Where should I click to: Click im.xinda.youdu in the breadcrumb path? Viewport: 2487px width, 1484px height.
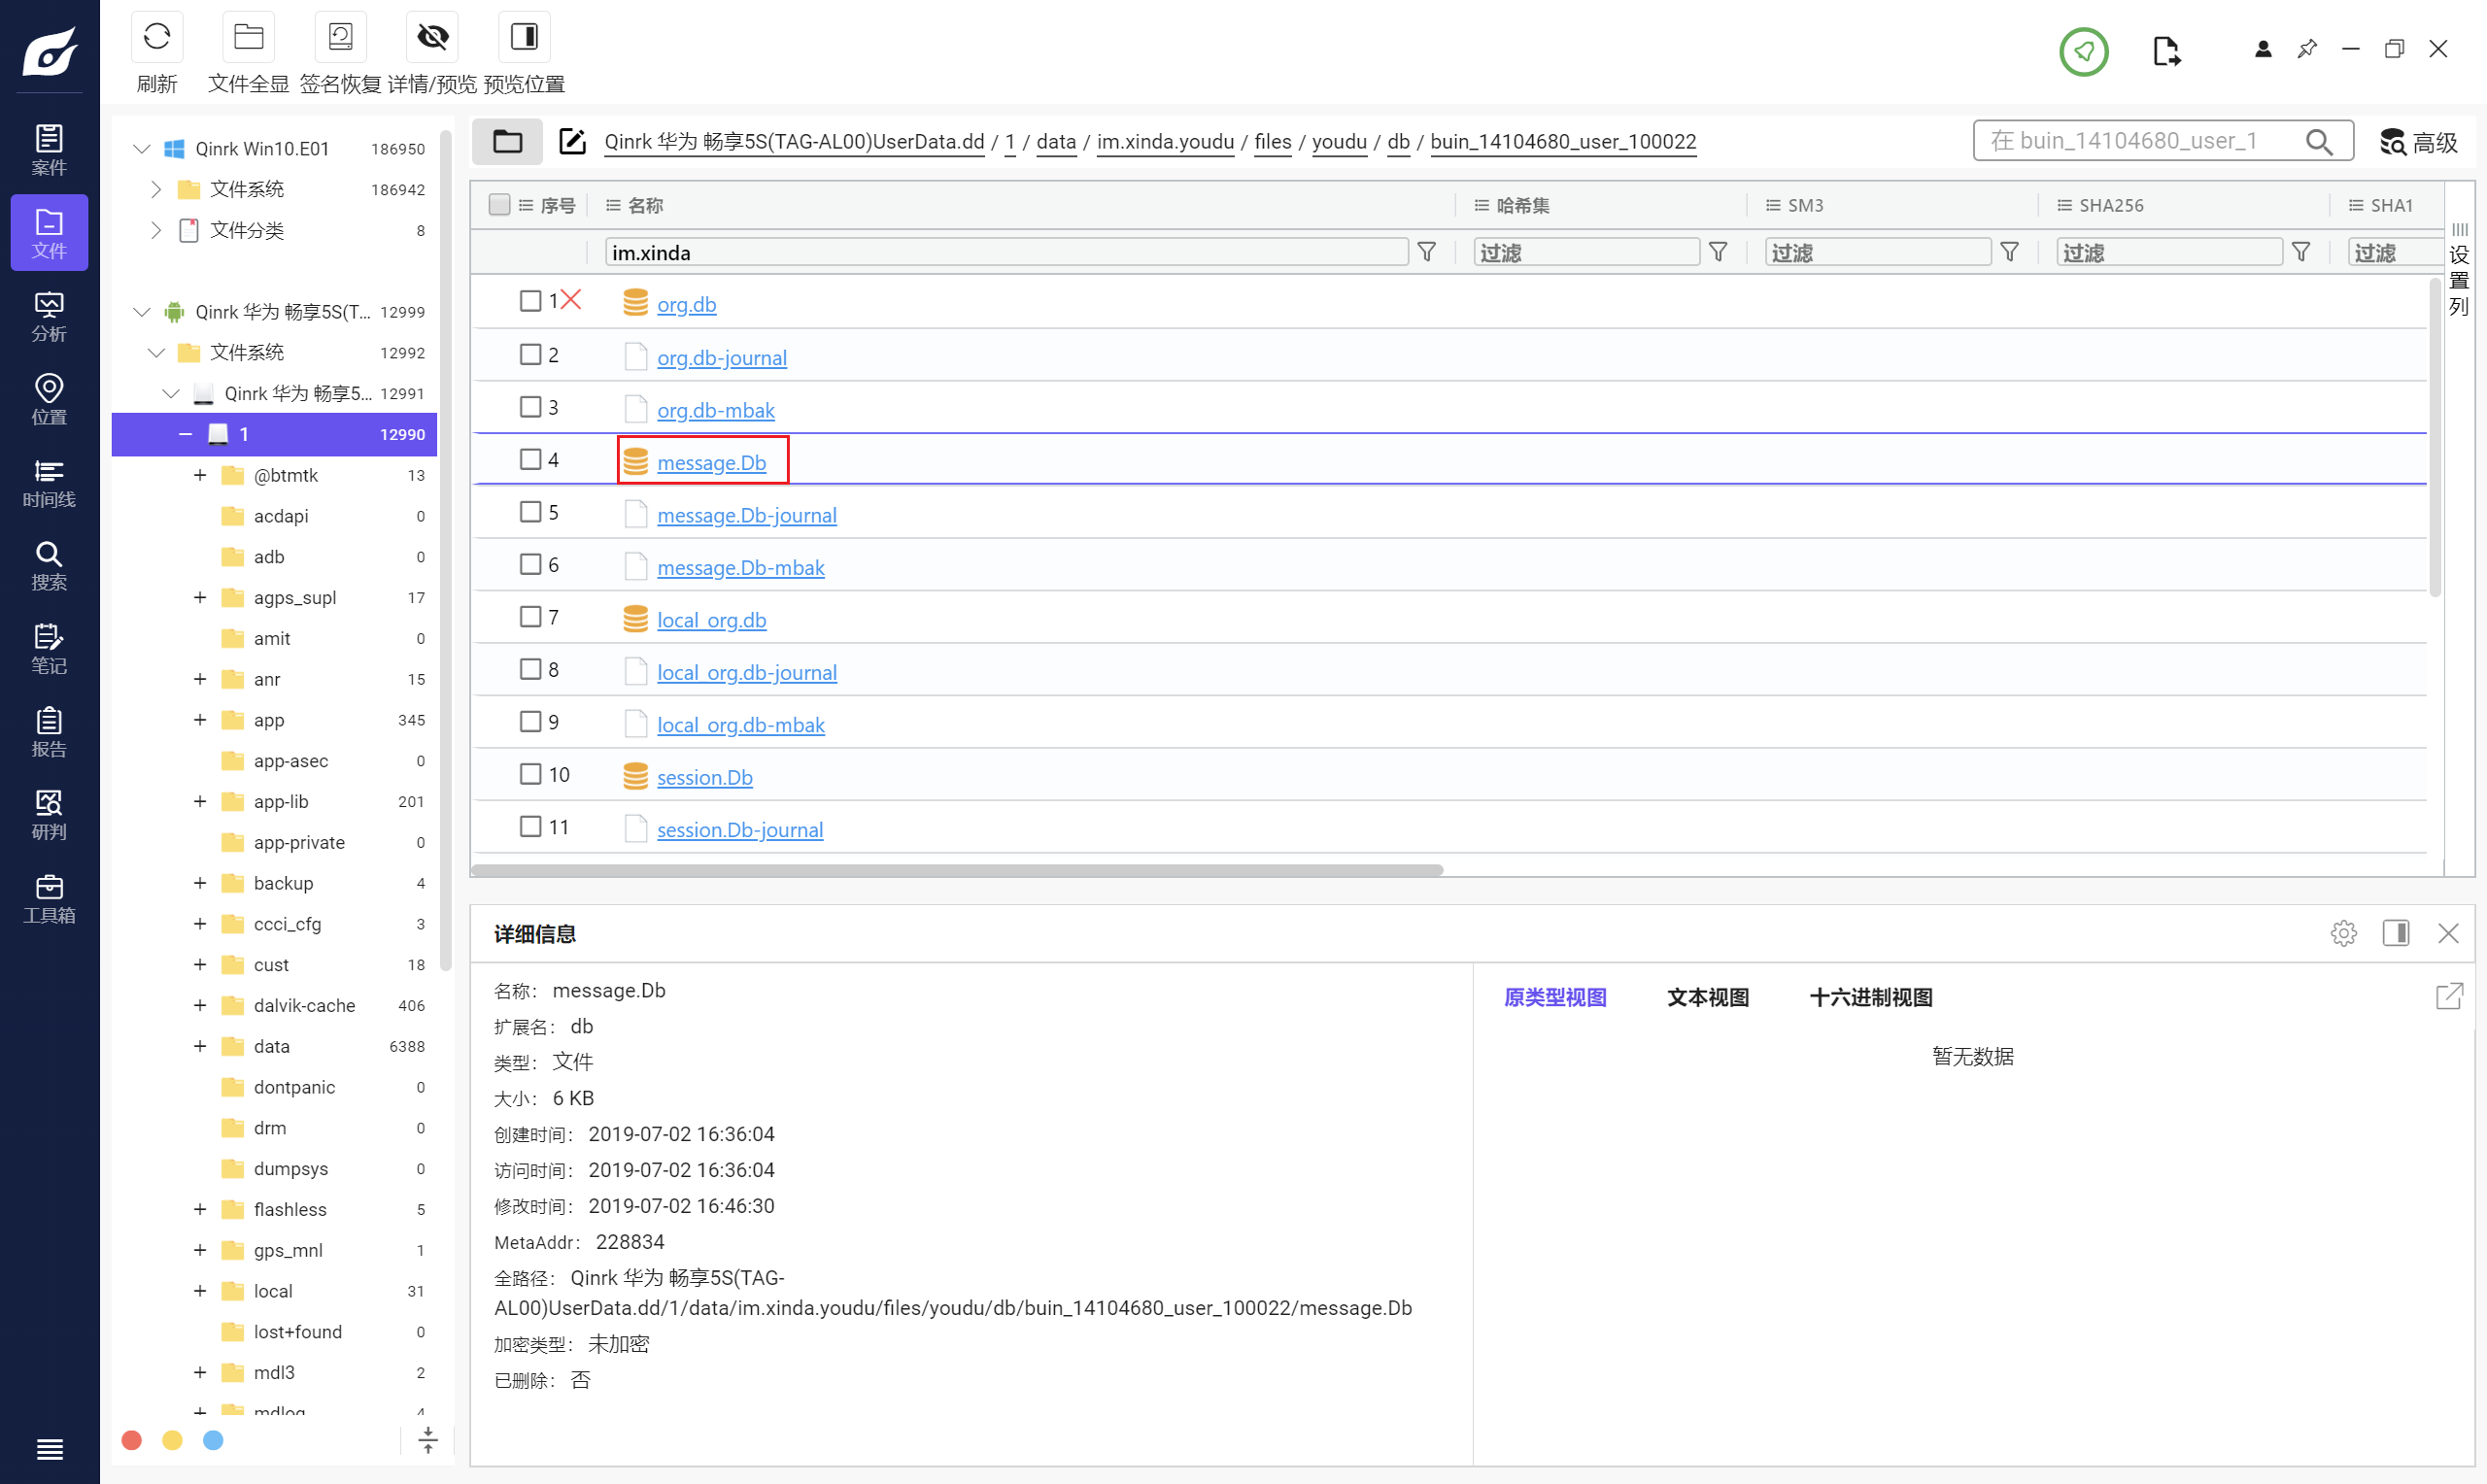pos(1165,142)
